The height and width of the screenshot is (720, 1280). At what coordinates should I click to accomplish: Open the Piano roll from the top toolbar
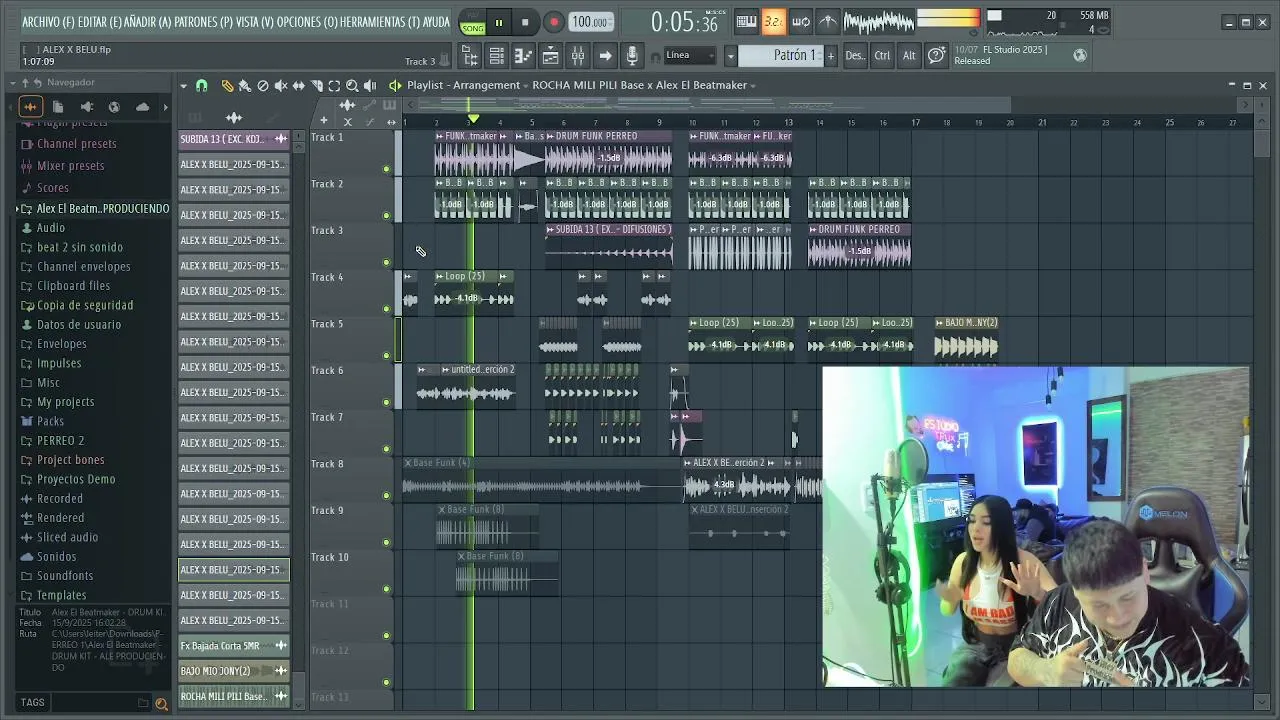[x=523, y=56]
